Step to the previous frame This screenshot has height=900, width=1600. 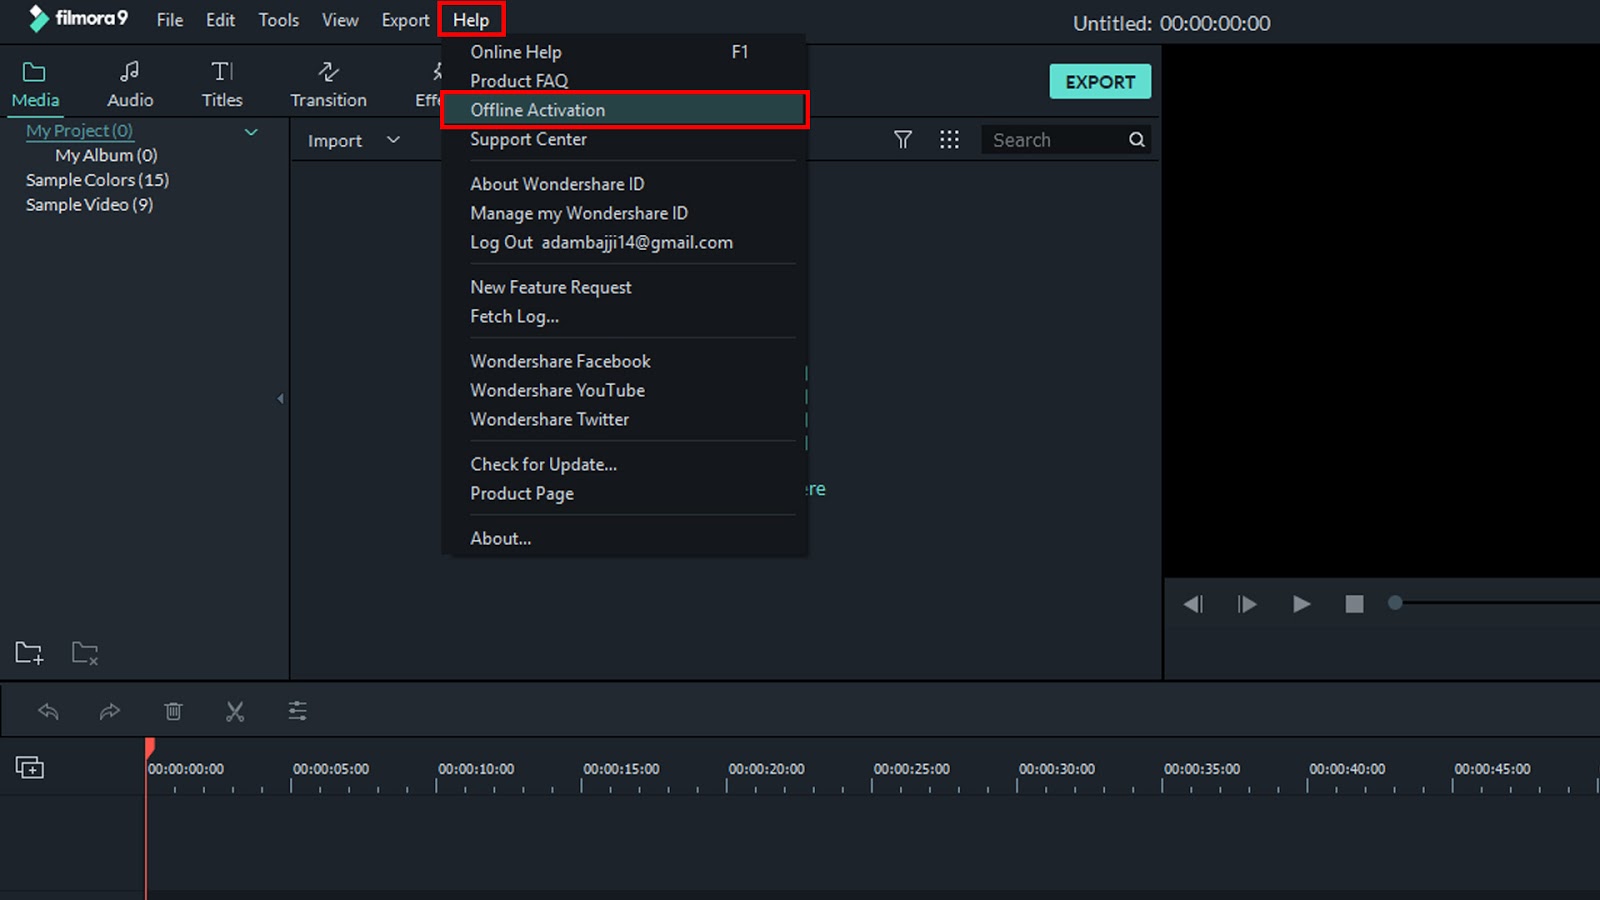1193,604
